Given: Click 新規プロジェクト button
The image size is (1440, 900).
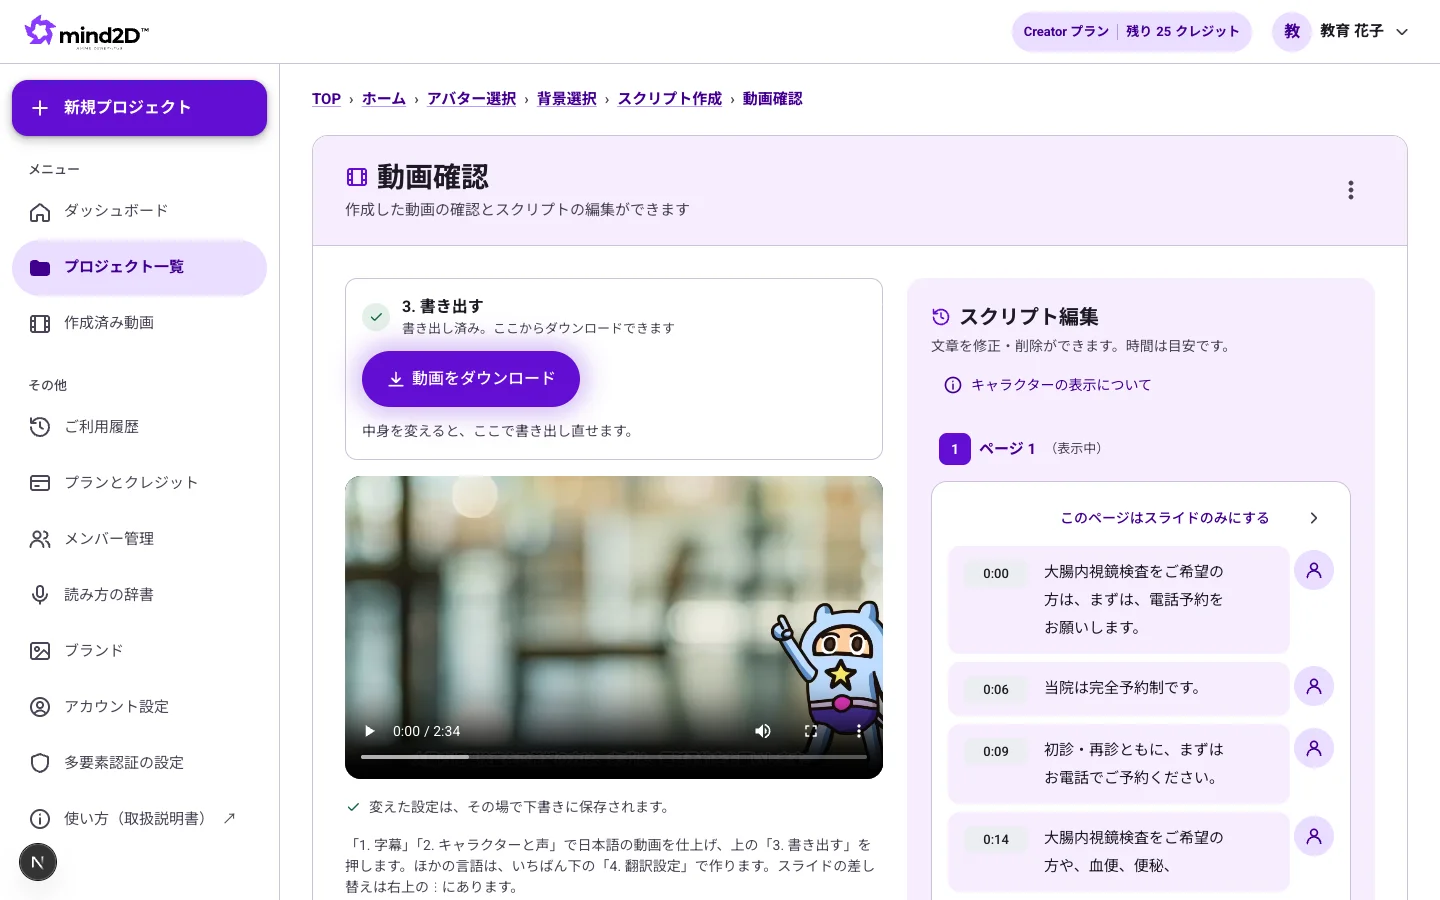Looking at the screenshot, I should click(139, 108).
